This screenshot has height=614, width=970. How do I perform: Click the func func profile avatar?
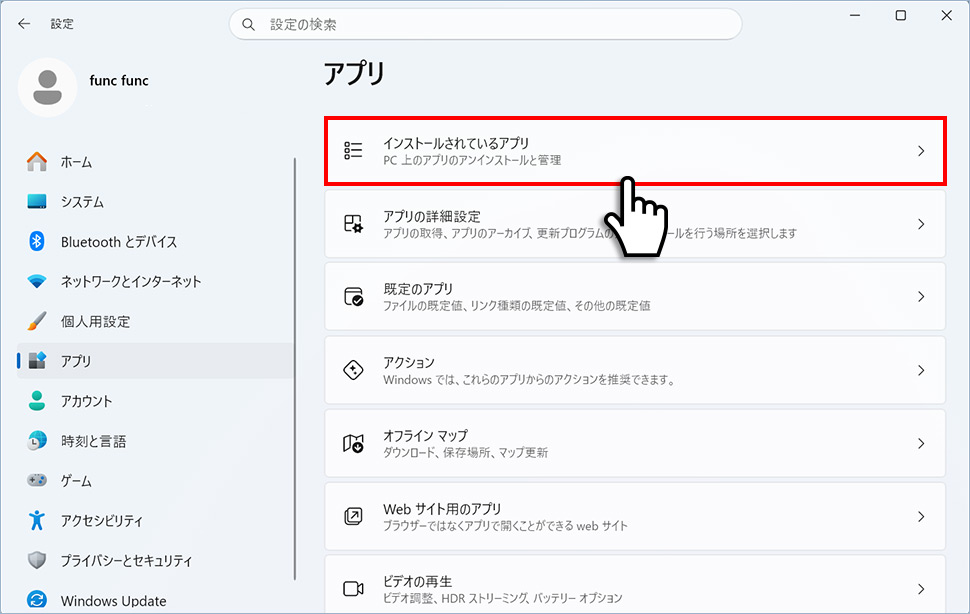[x=47, y=87]
